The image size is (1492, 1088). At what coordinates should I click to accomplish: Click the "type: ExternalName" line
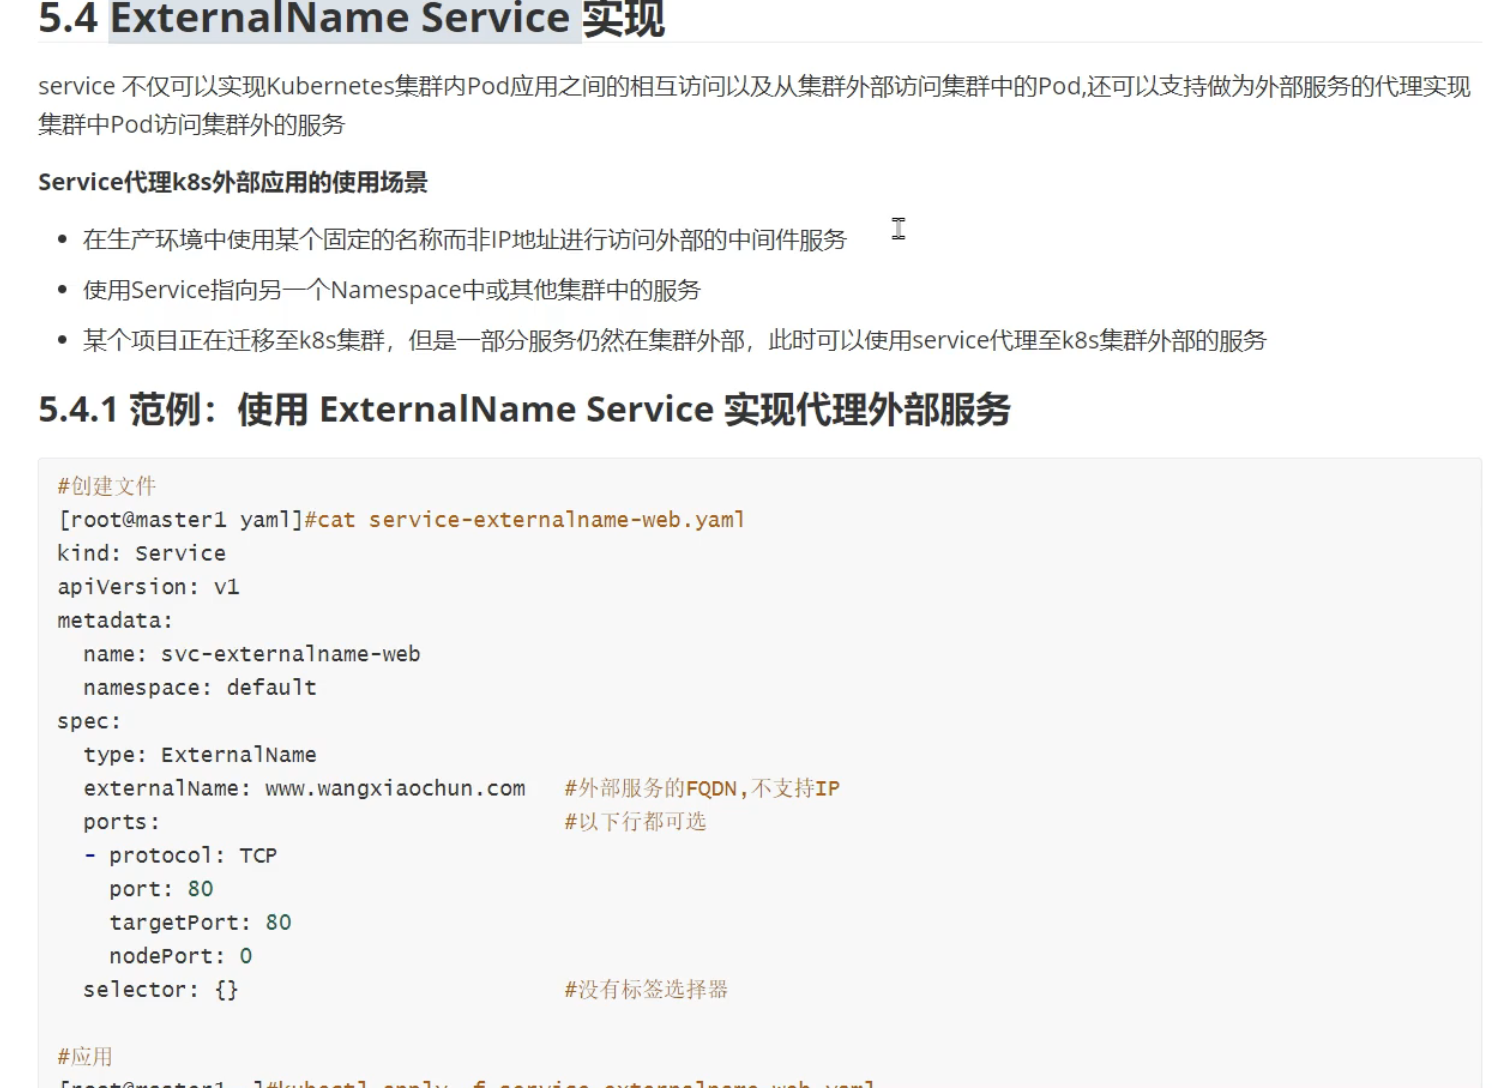pyautogui.click(x=199, y=755)
